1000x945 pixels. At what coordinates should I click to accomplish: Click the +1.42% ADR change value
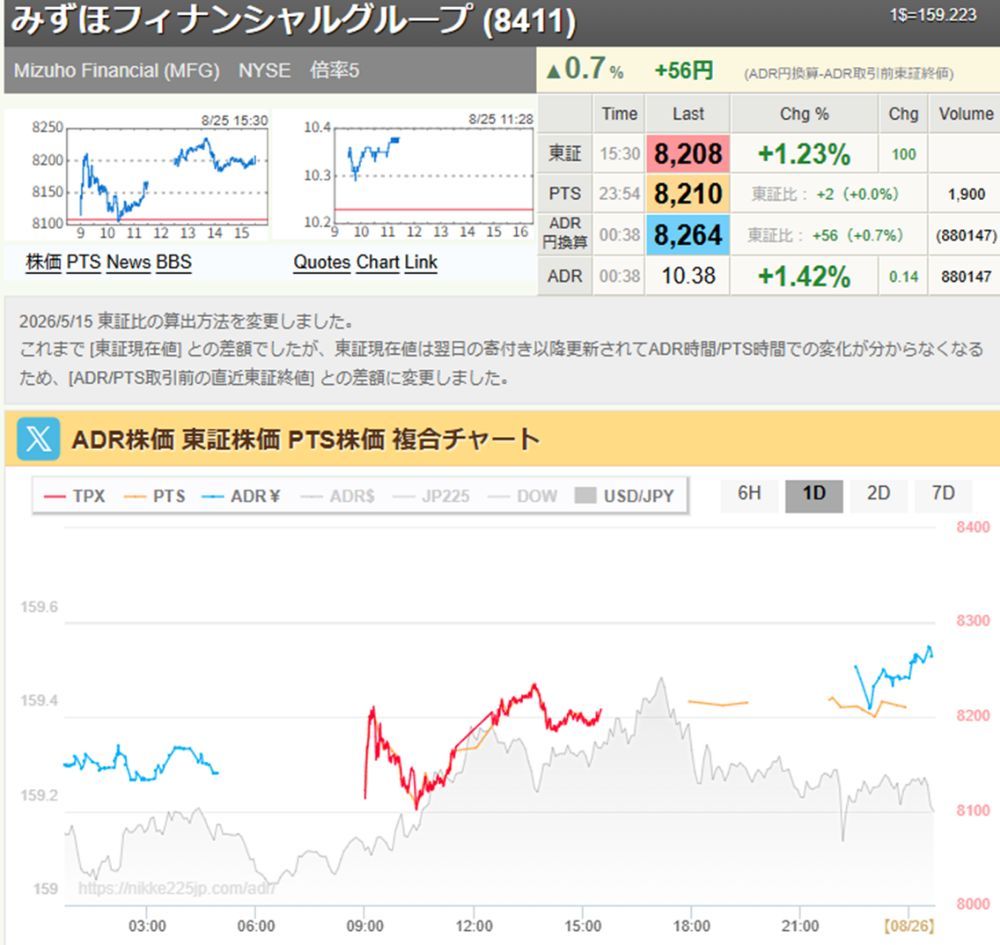click(804, 276)
